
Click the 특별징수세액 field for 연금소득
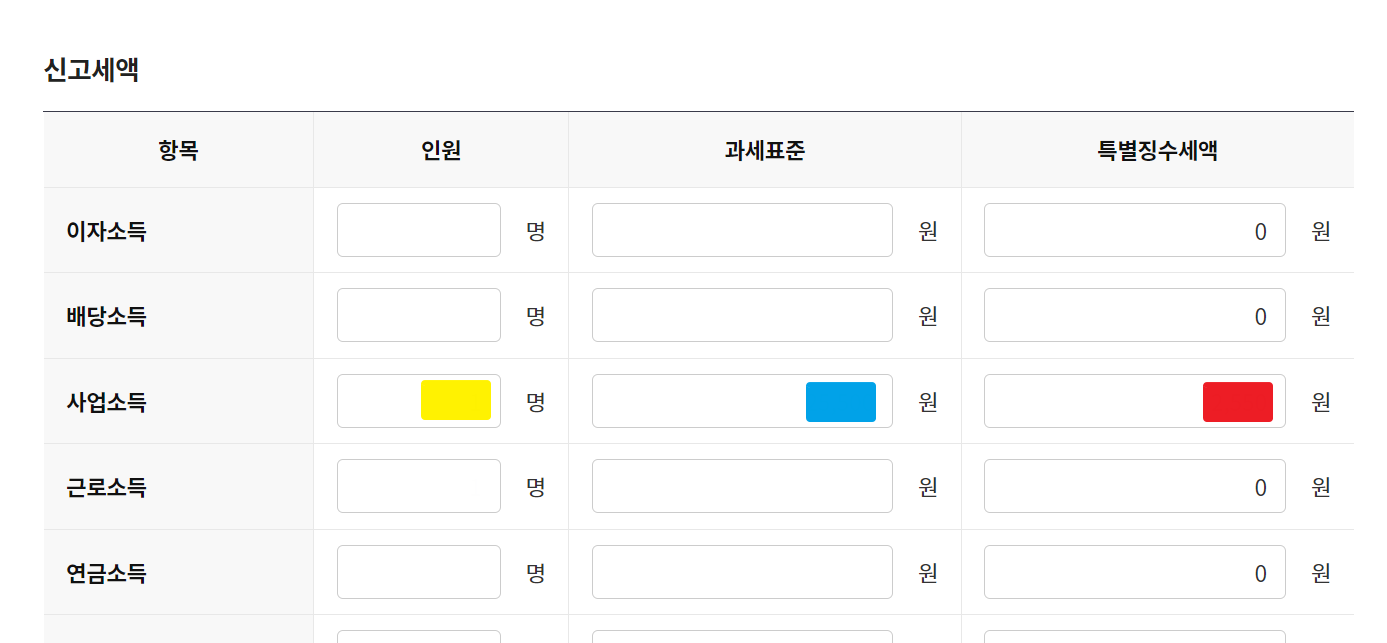pyautogui.click(x=1134, y=571)
